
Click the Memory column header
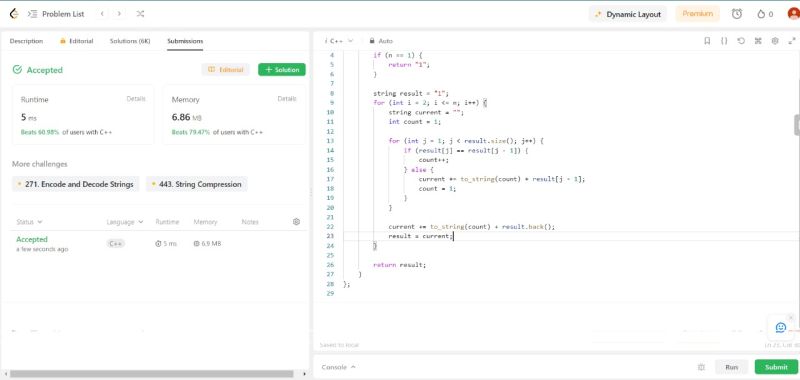(x=205, y=222)
